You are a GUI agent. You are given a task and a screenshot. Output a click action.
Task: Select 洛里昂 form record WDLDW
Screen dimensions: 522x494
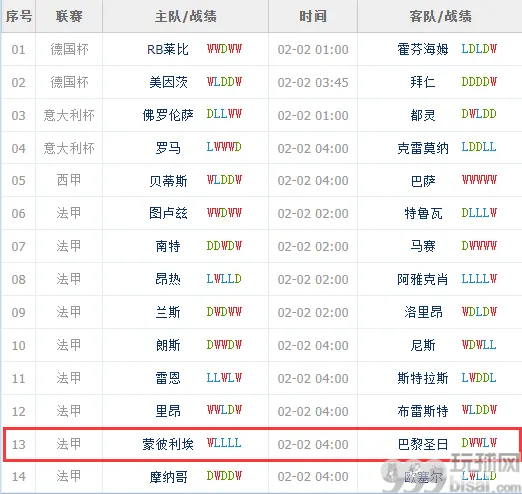(x=479, y=311)
